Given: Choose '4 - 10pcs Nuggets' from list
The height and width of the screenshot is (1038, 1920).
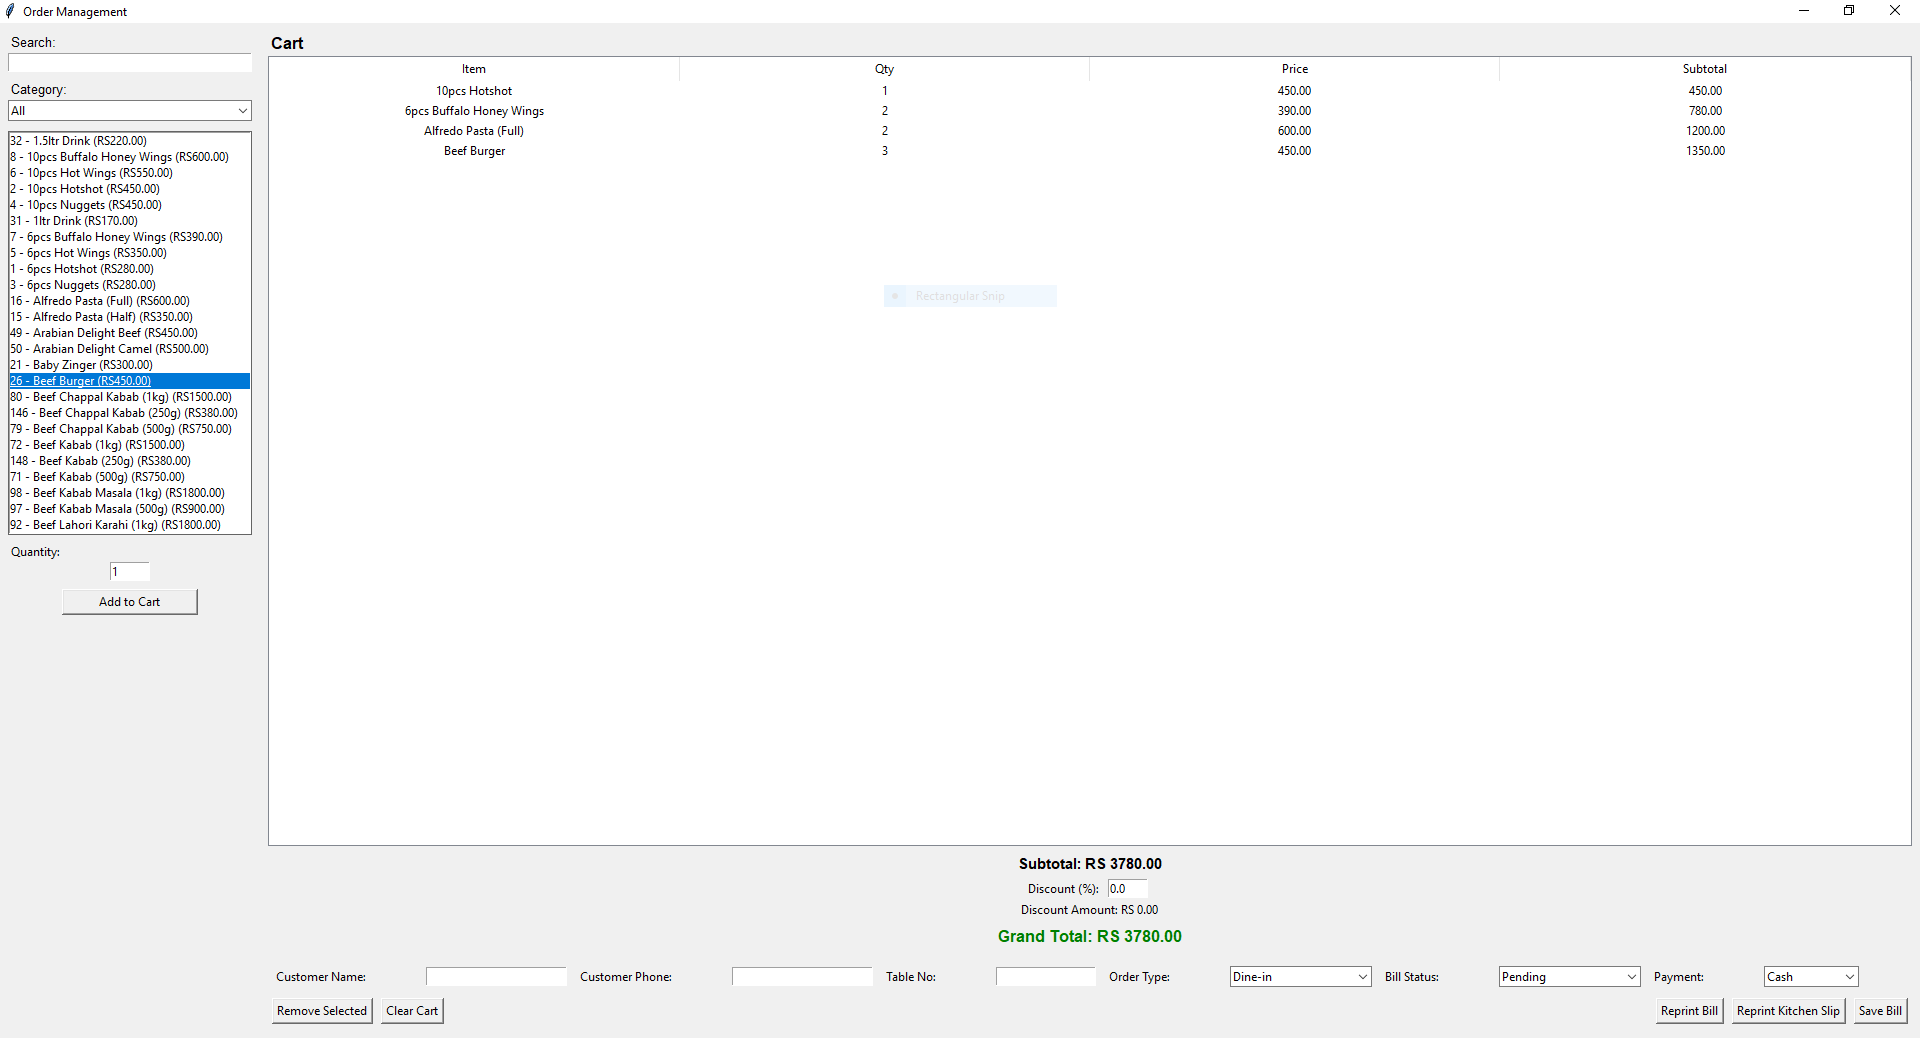Looking at the screenshot, I should point(130,205).
